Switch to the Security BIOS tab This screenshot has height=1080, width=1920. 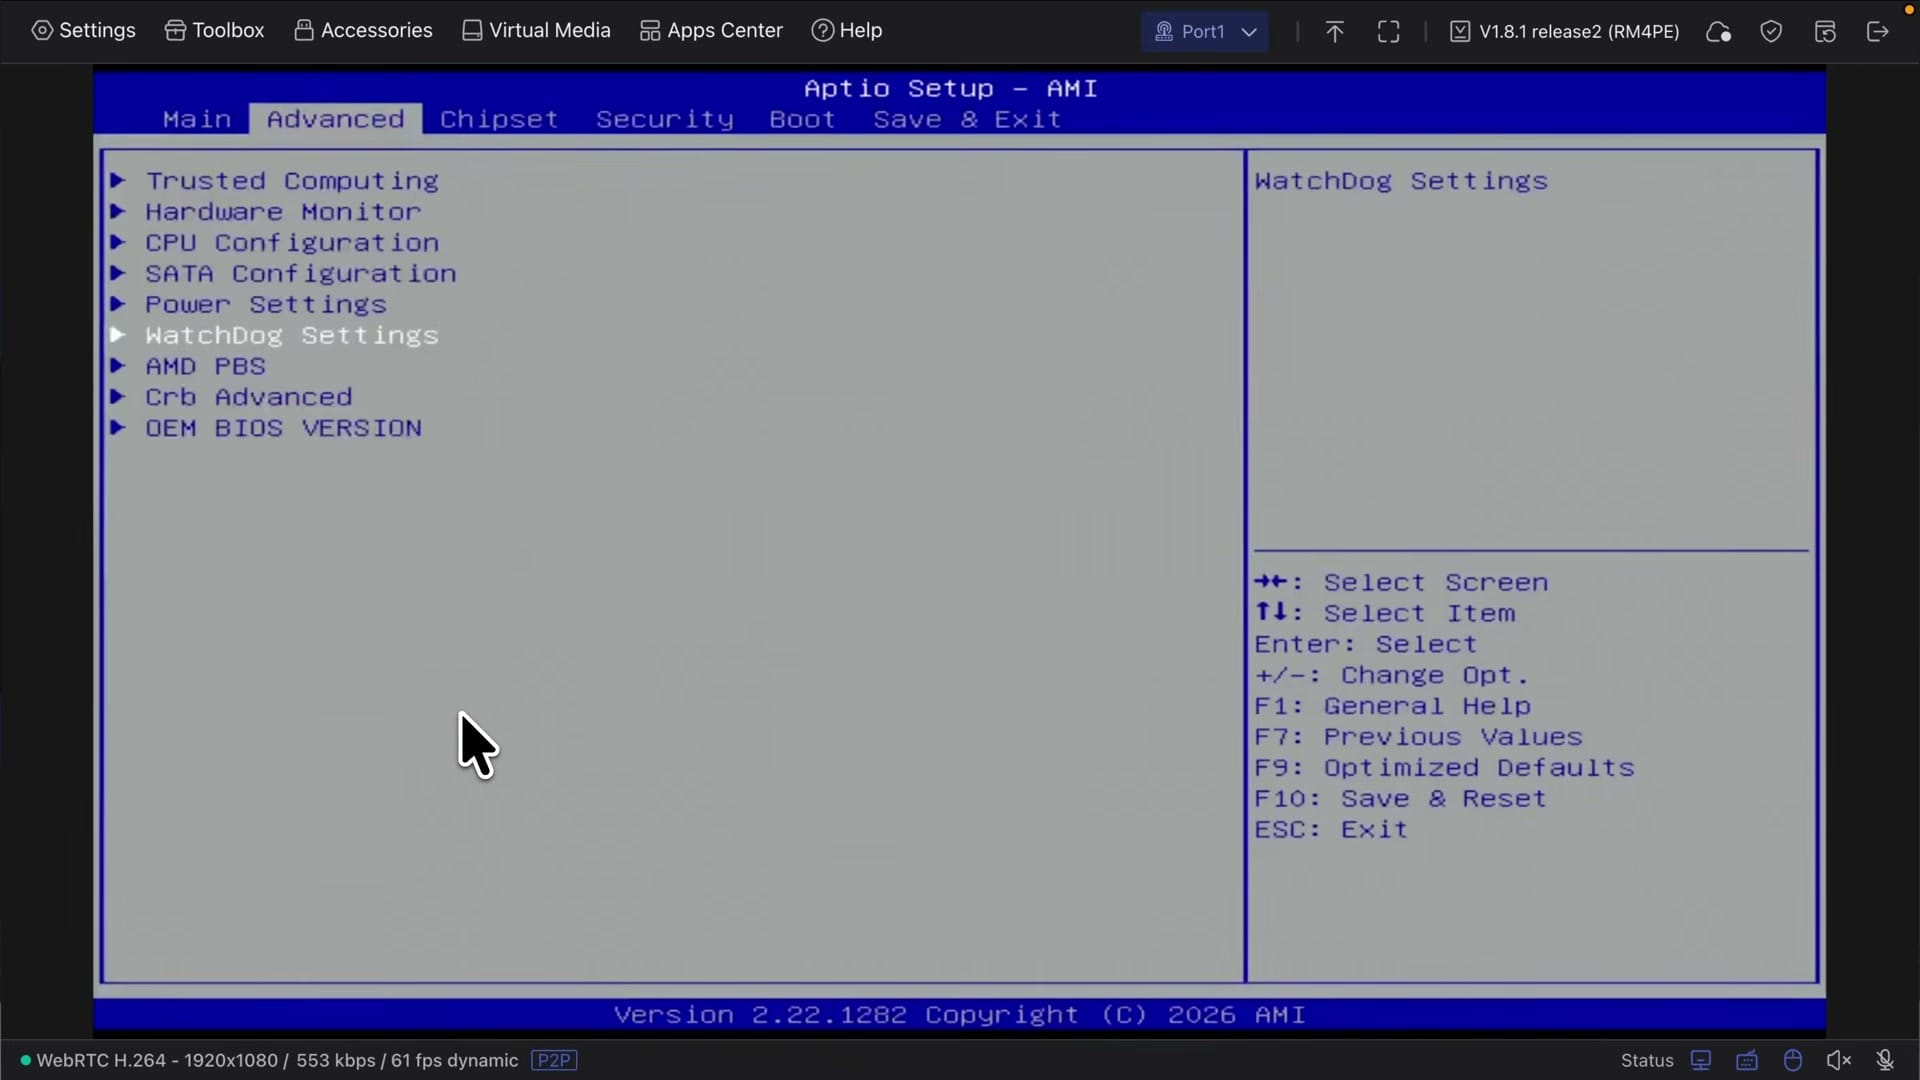click(x=665, y=119)
